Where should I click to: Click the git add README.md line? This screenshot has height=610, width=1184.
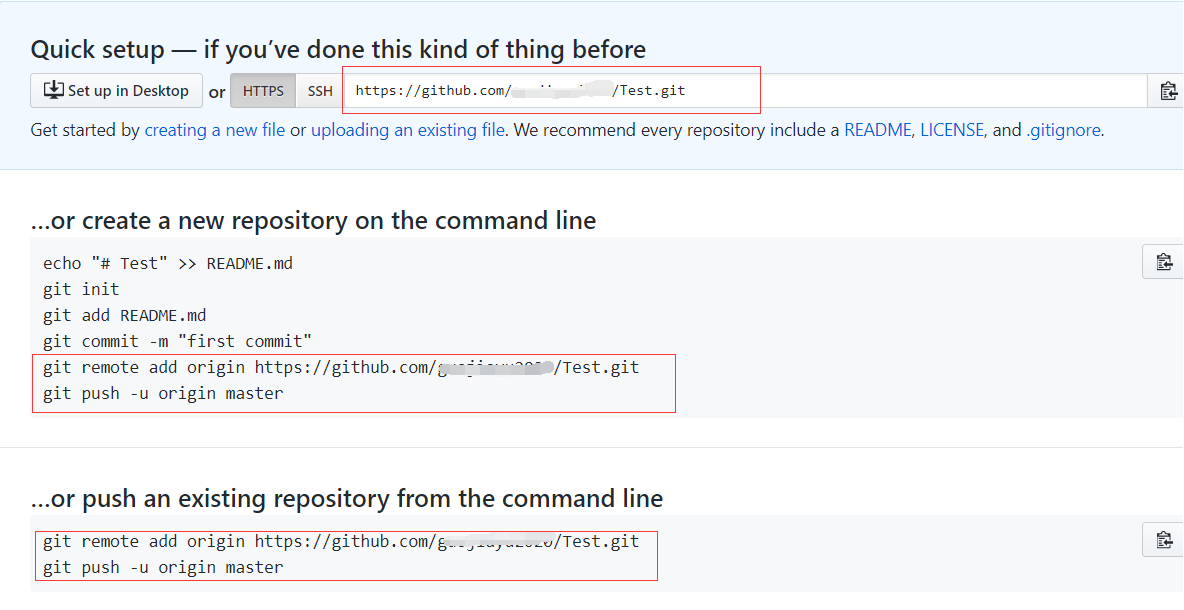tap(124, 316)
